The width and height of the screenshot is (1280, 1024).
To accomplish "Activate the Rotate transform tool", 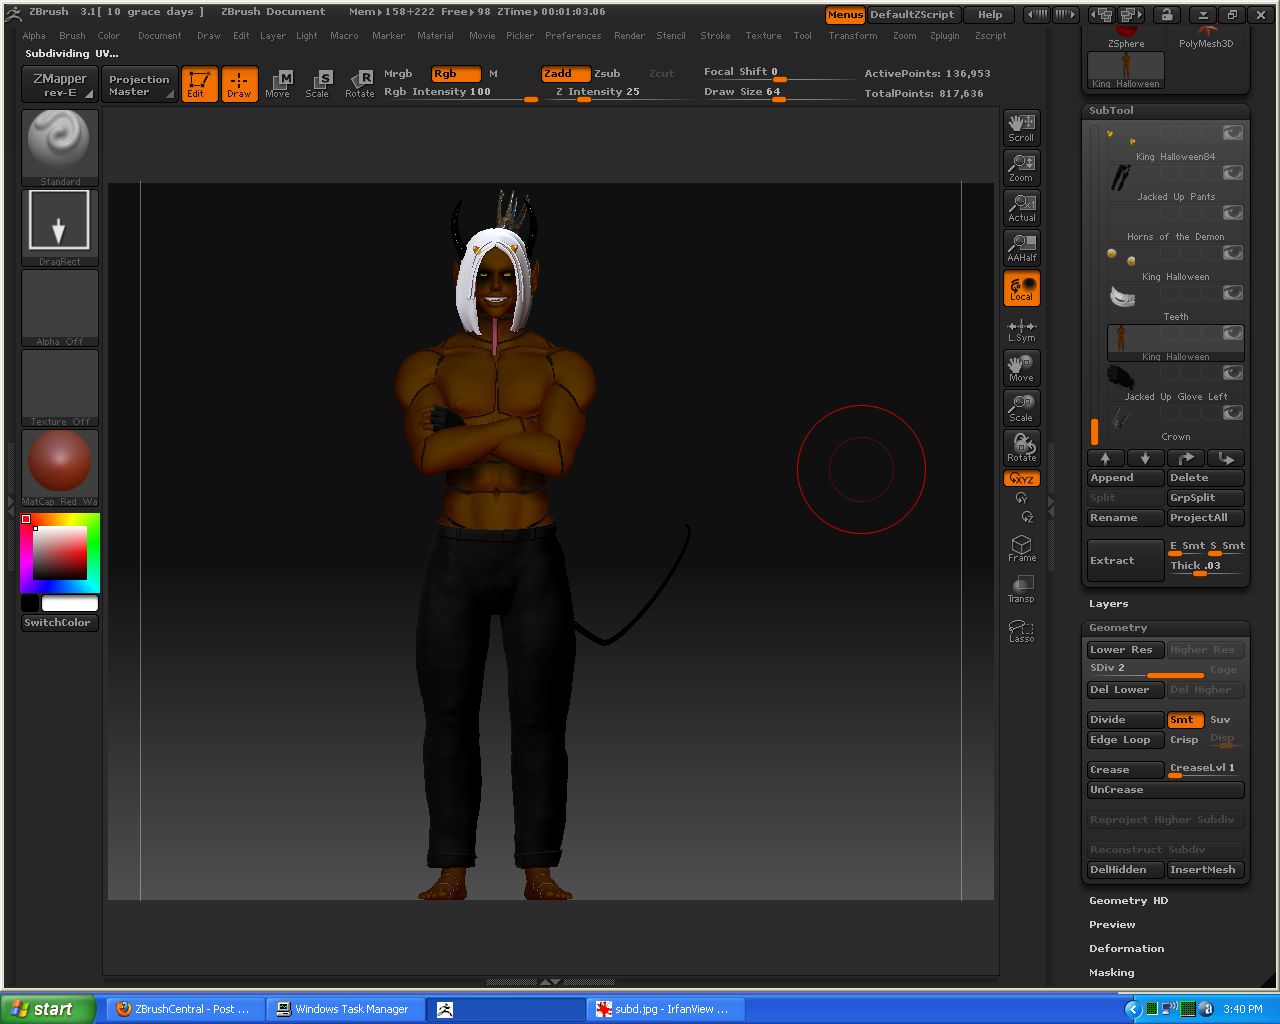I will (359, 84).
